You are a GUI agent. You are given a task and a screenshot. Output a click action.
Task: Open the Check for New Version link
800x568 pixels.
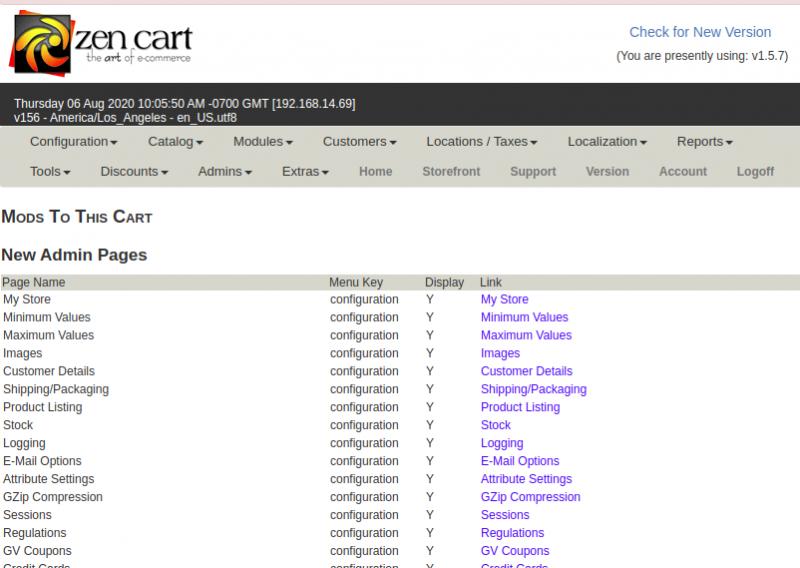[x=700, y=32]
